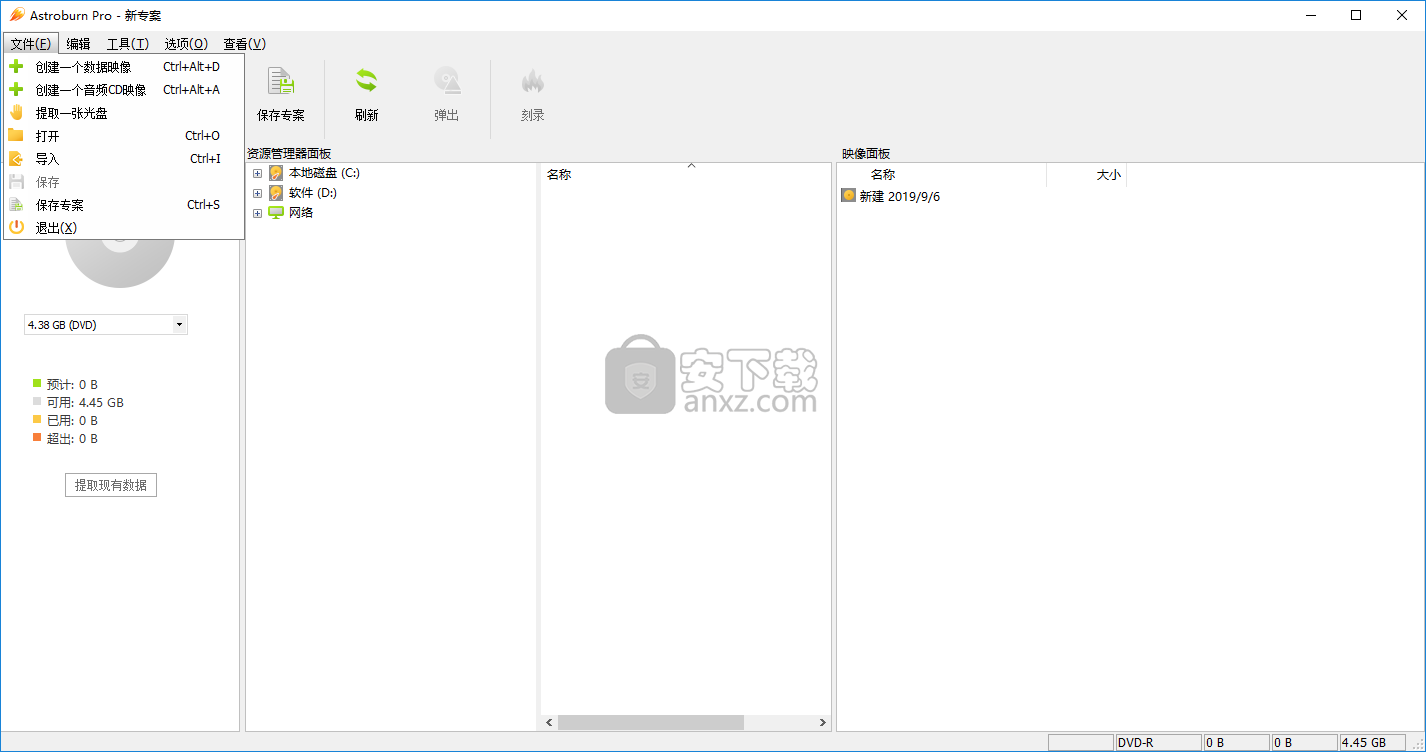Click the scrollbar left arrow in file list
The height and width of the screenshot is (752, 1426).
(x=549, y=722)
